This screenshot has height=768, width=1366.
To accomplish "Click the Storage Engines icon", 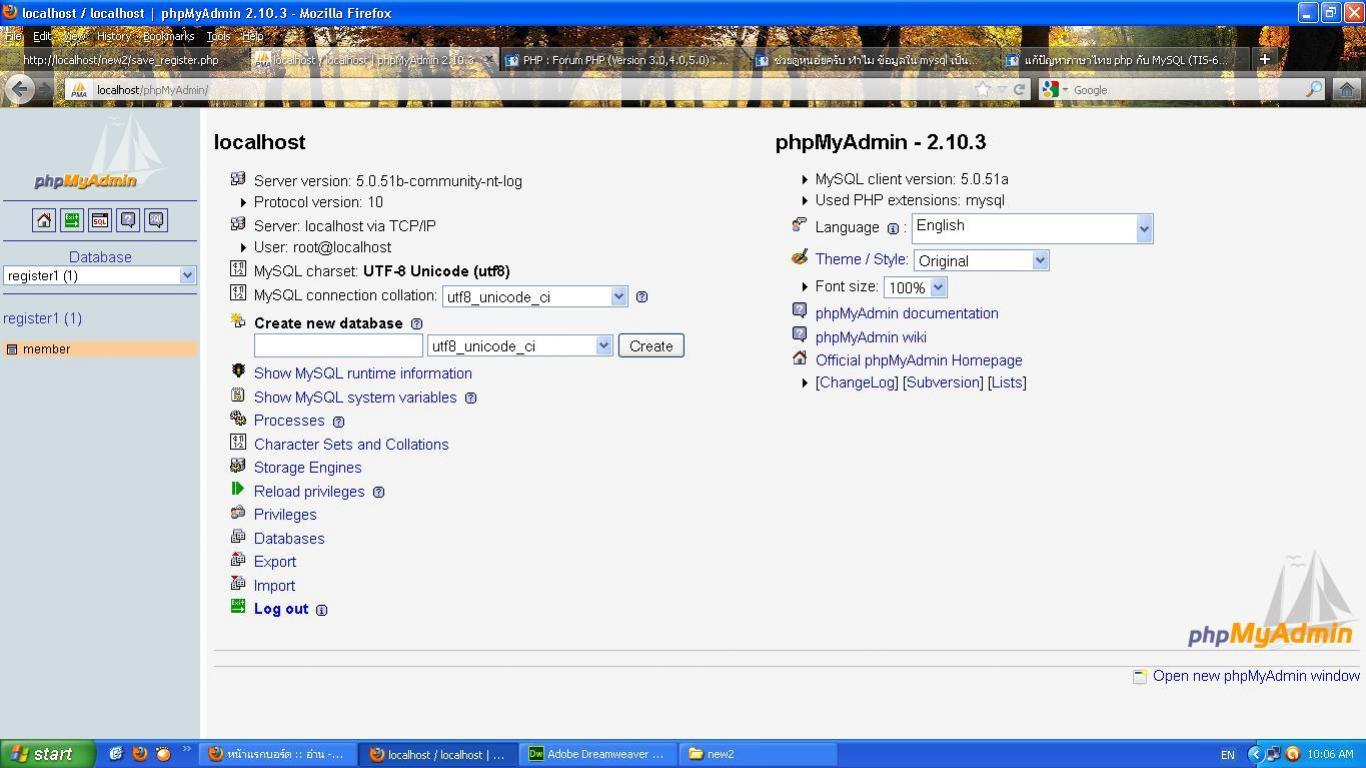I will 238,465.
